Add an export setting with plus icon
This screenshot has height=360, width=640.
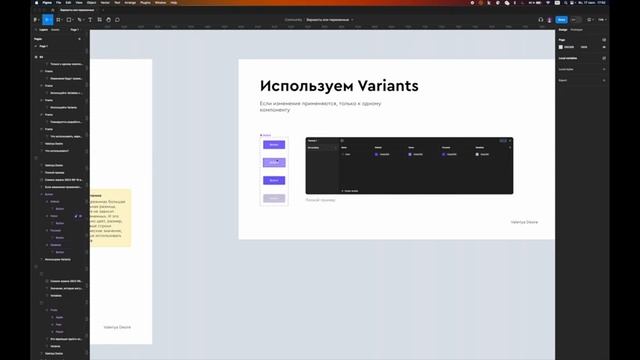[x=604, y=80]
